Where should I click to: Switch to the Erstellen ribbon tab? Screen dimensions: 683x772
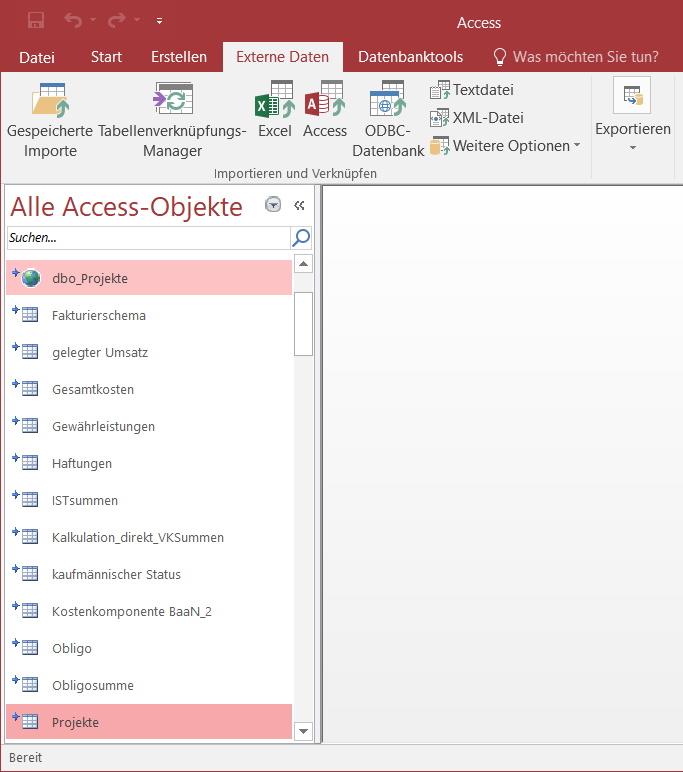coord(179,57)
